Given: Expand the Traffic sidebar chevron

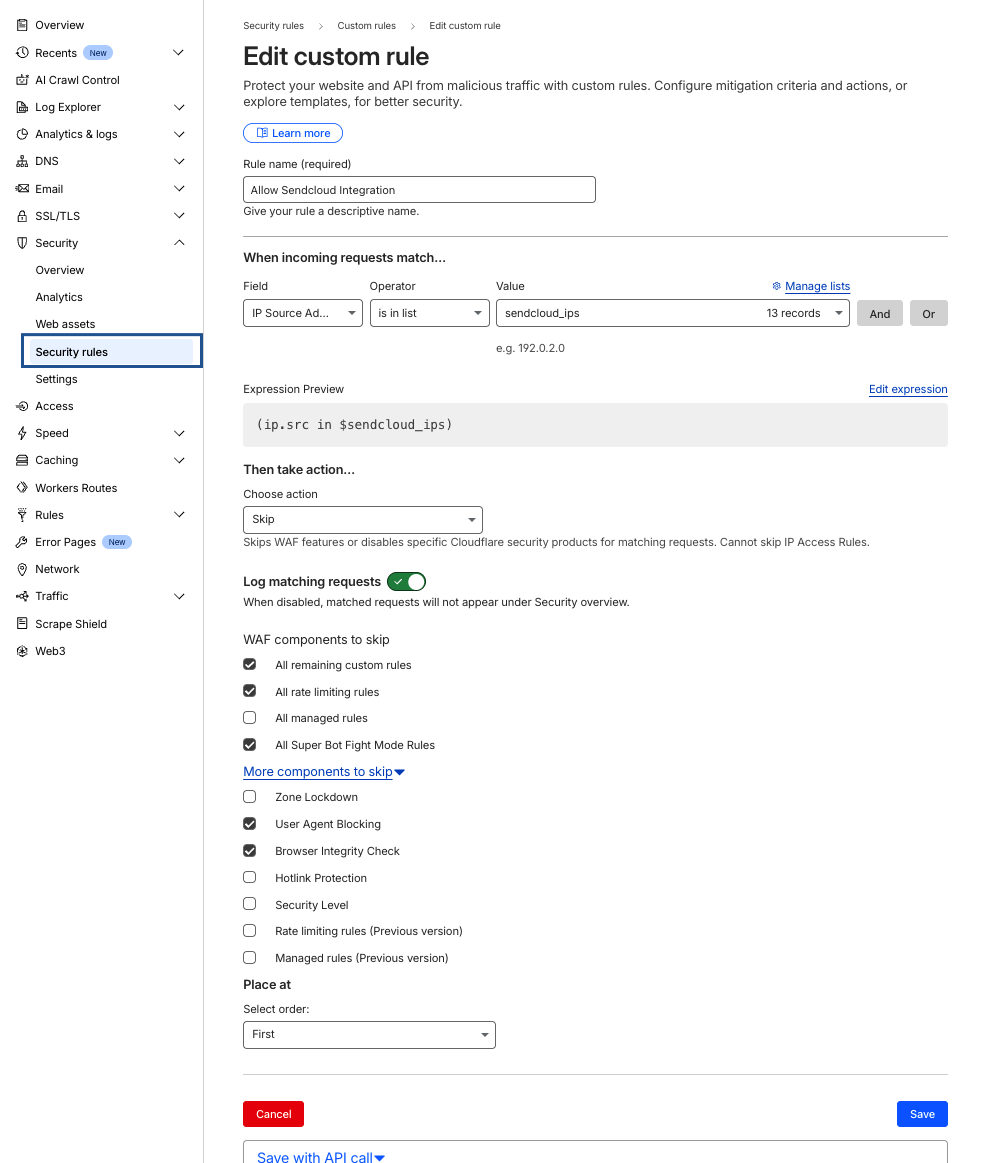Looking at the screenshot, I should point(179,596).
